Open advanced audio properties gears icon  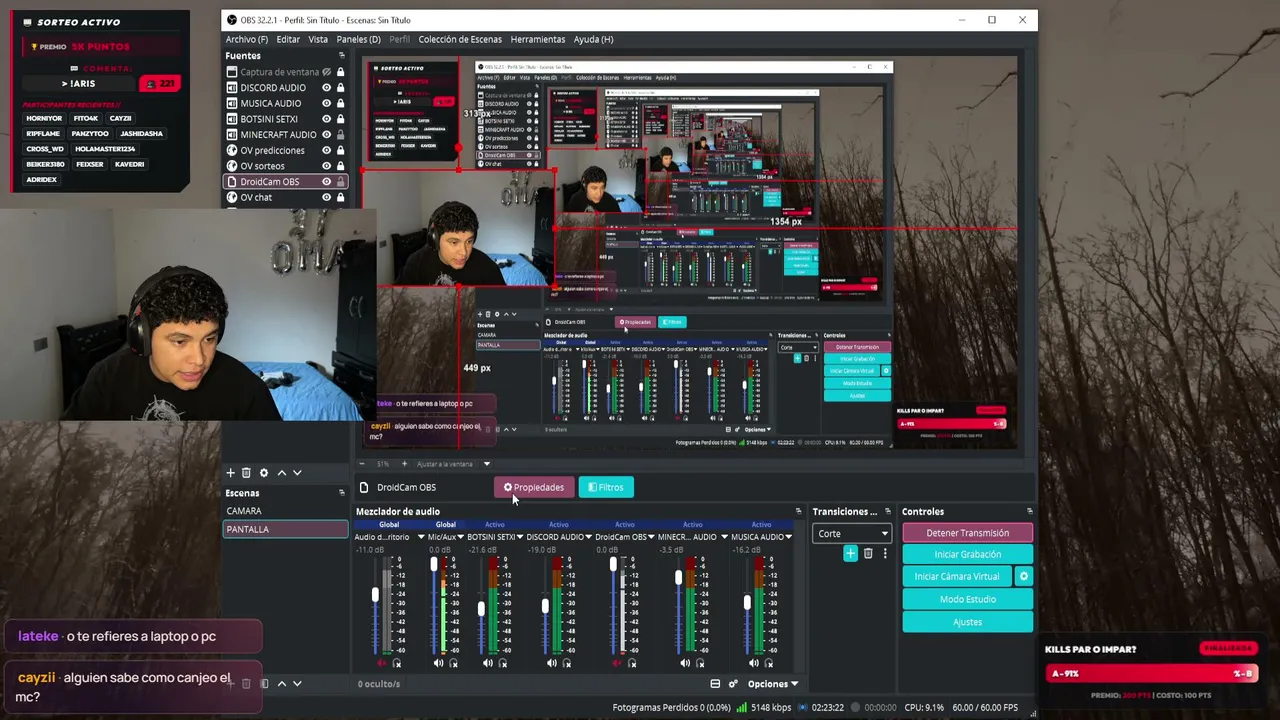tap(733, 684)
